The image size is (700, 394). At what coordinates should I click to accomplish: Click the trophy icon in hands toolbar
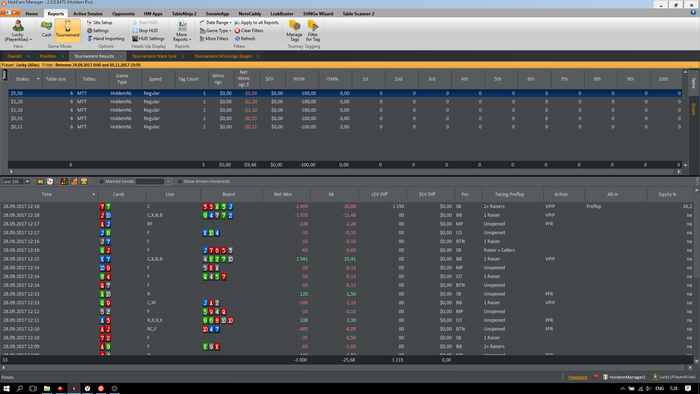tap(83, 182)
